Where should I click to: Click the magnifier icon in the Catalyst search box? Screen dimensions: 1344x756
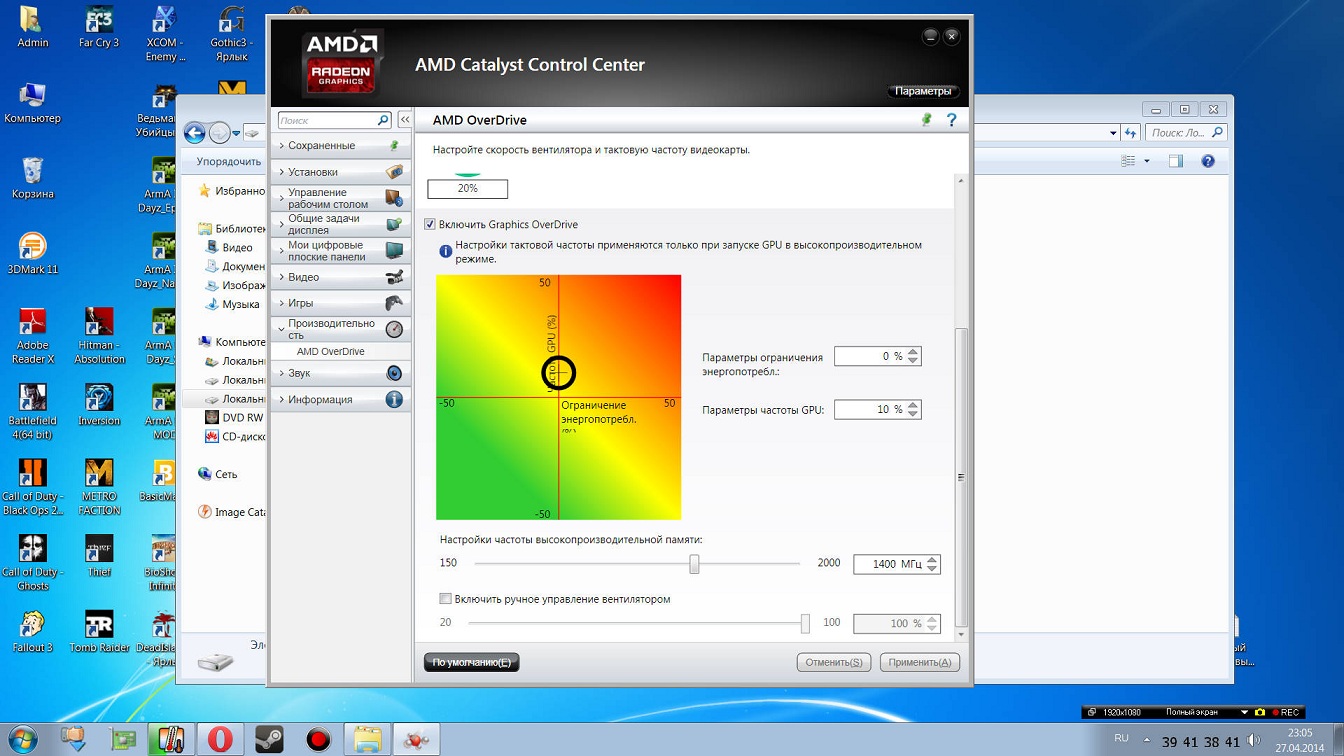coord(382,120)
